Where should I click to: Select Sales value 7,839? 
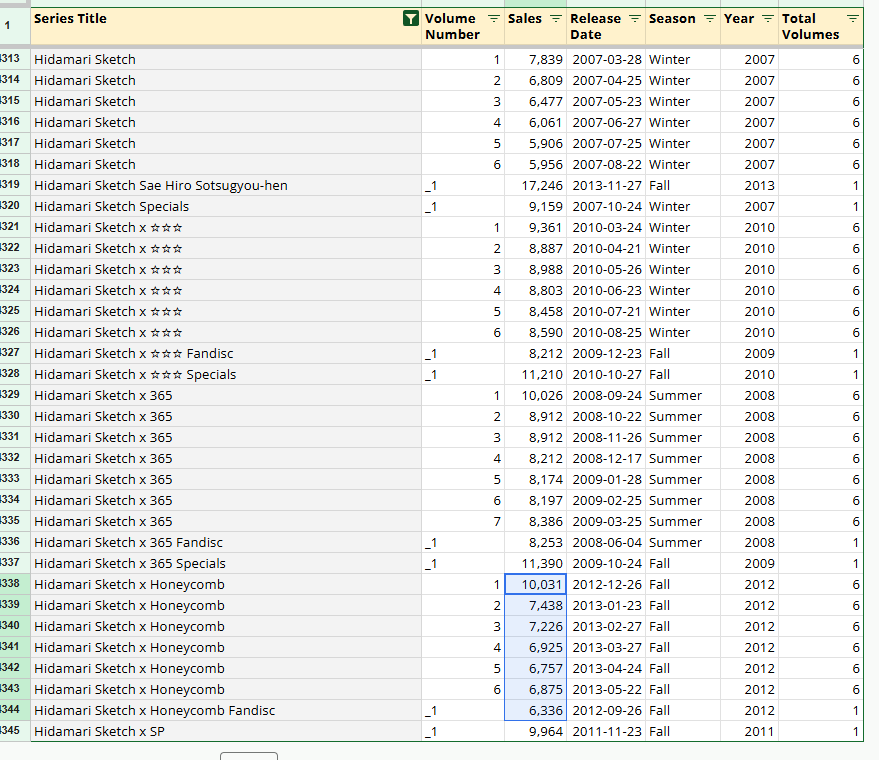pos(535,59)
